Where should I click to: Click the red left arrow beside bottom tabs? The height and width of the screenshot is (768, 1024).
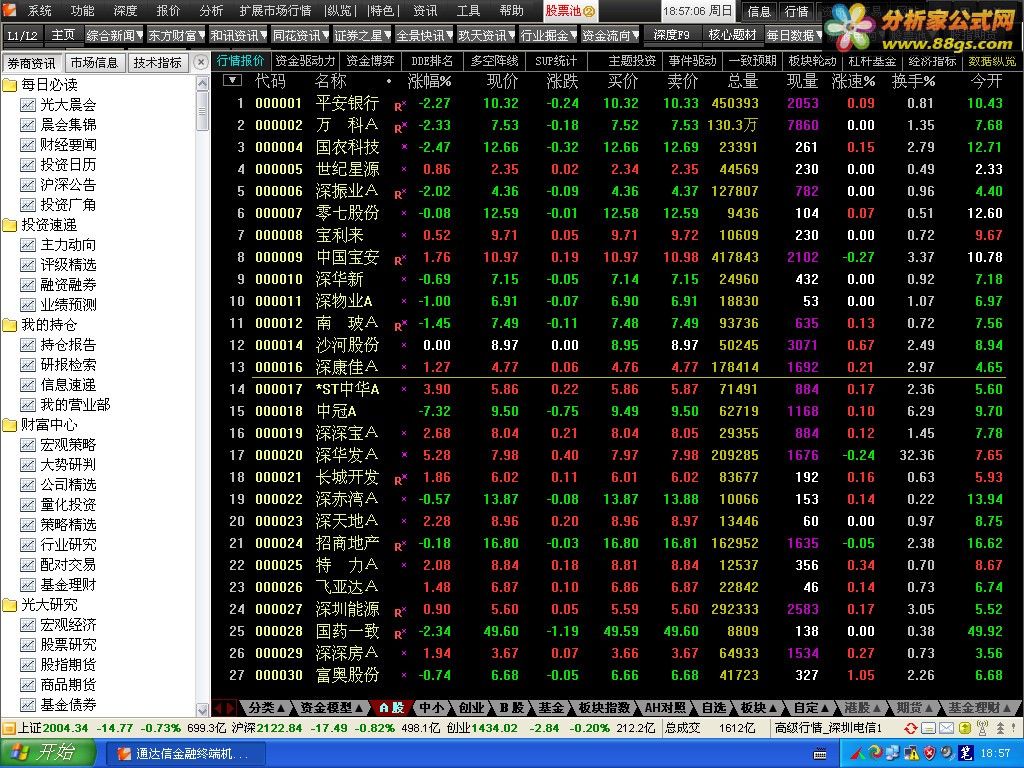[219, 707]
